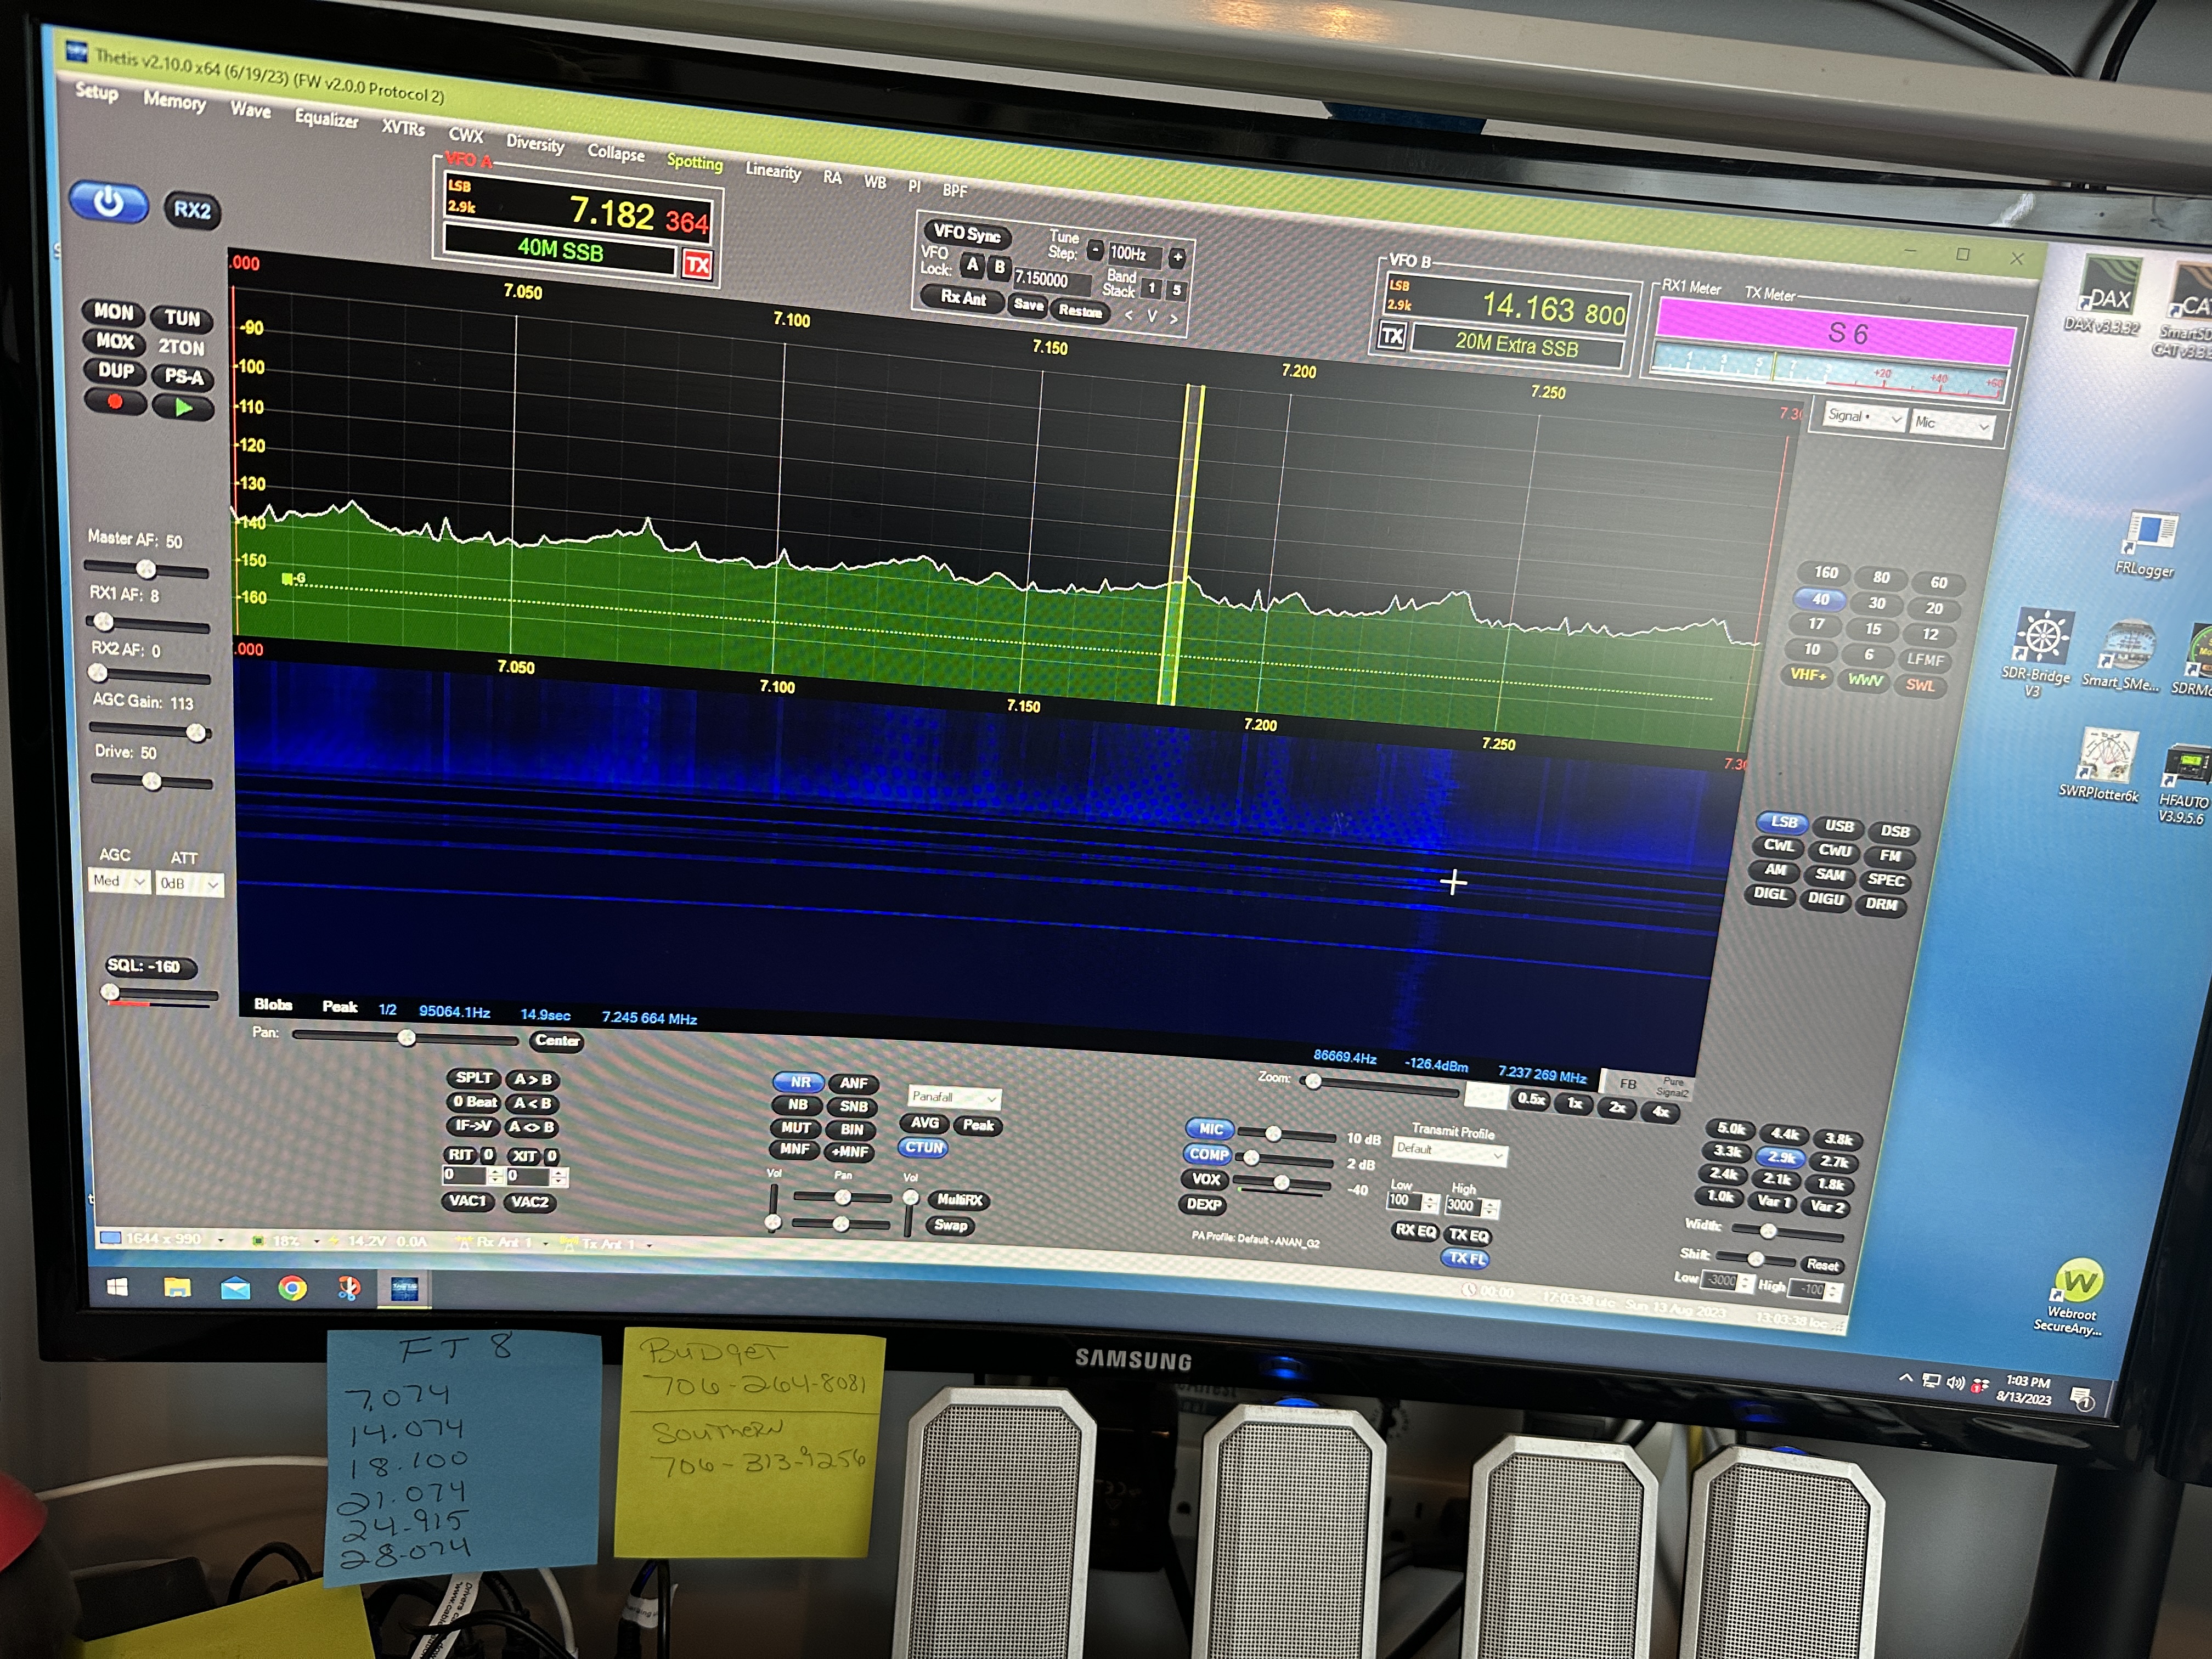Image resolution: width=2212 pixels, height=1659 pixels.
Task: Toggle the TUN tune button
Action: click(x=182, y=318)
